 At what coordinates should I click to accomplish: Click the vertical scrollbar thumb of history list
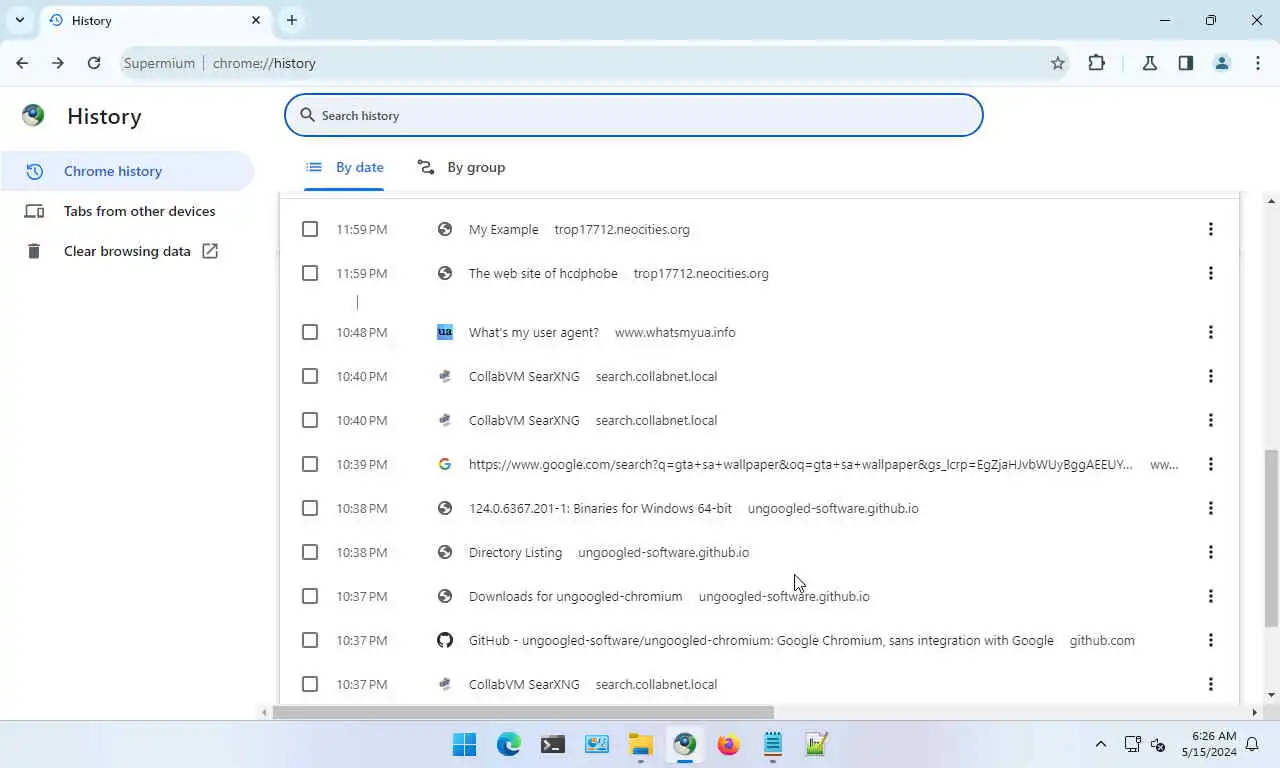1271,538
